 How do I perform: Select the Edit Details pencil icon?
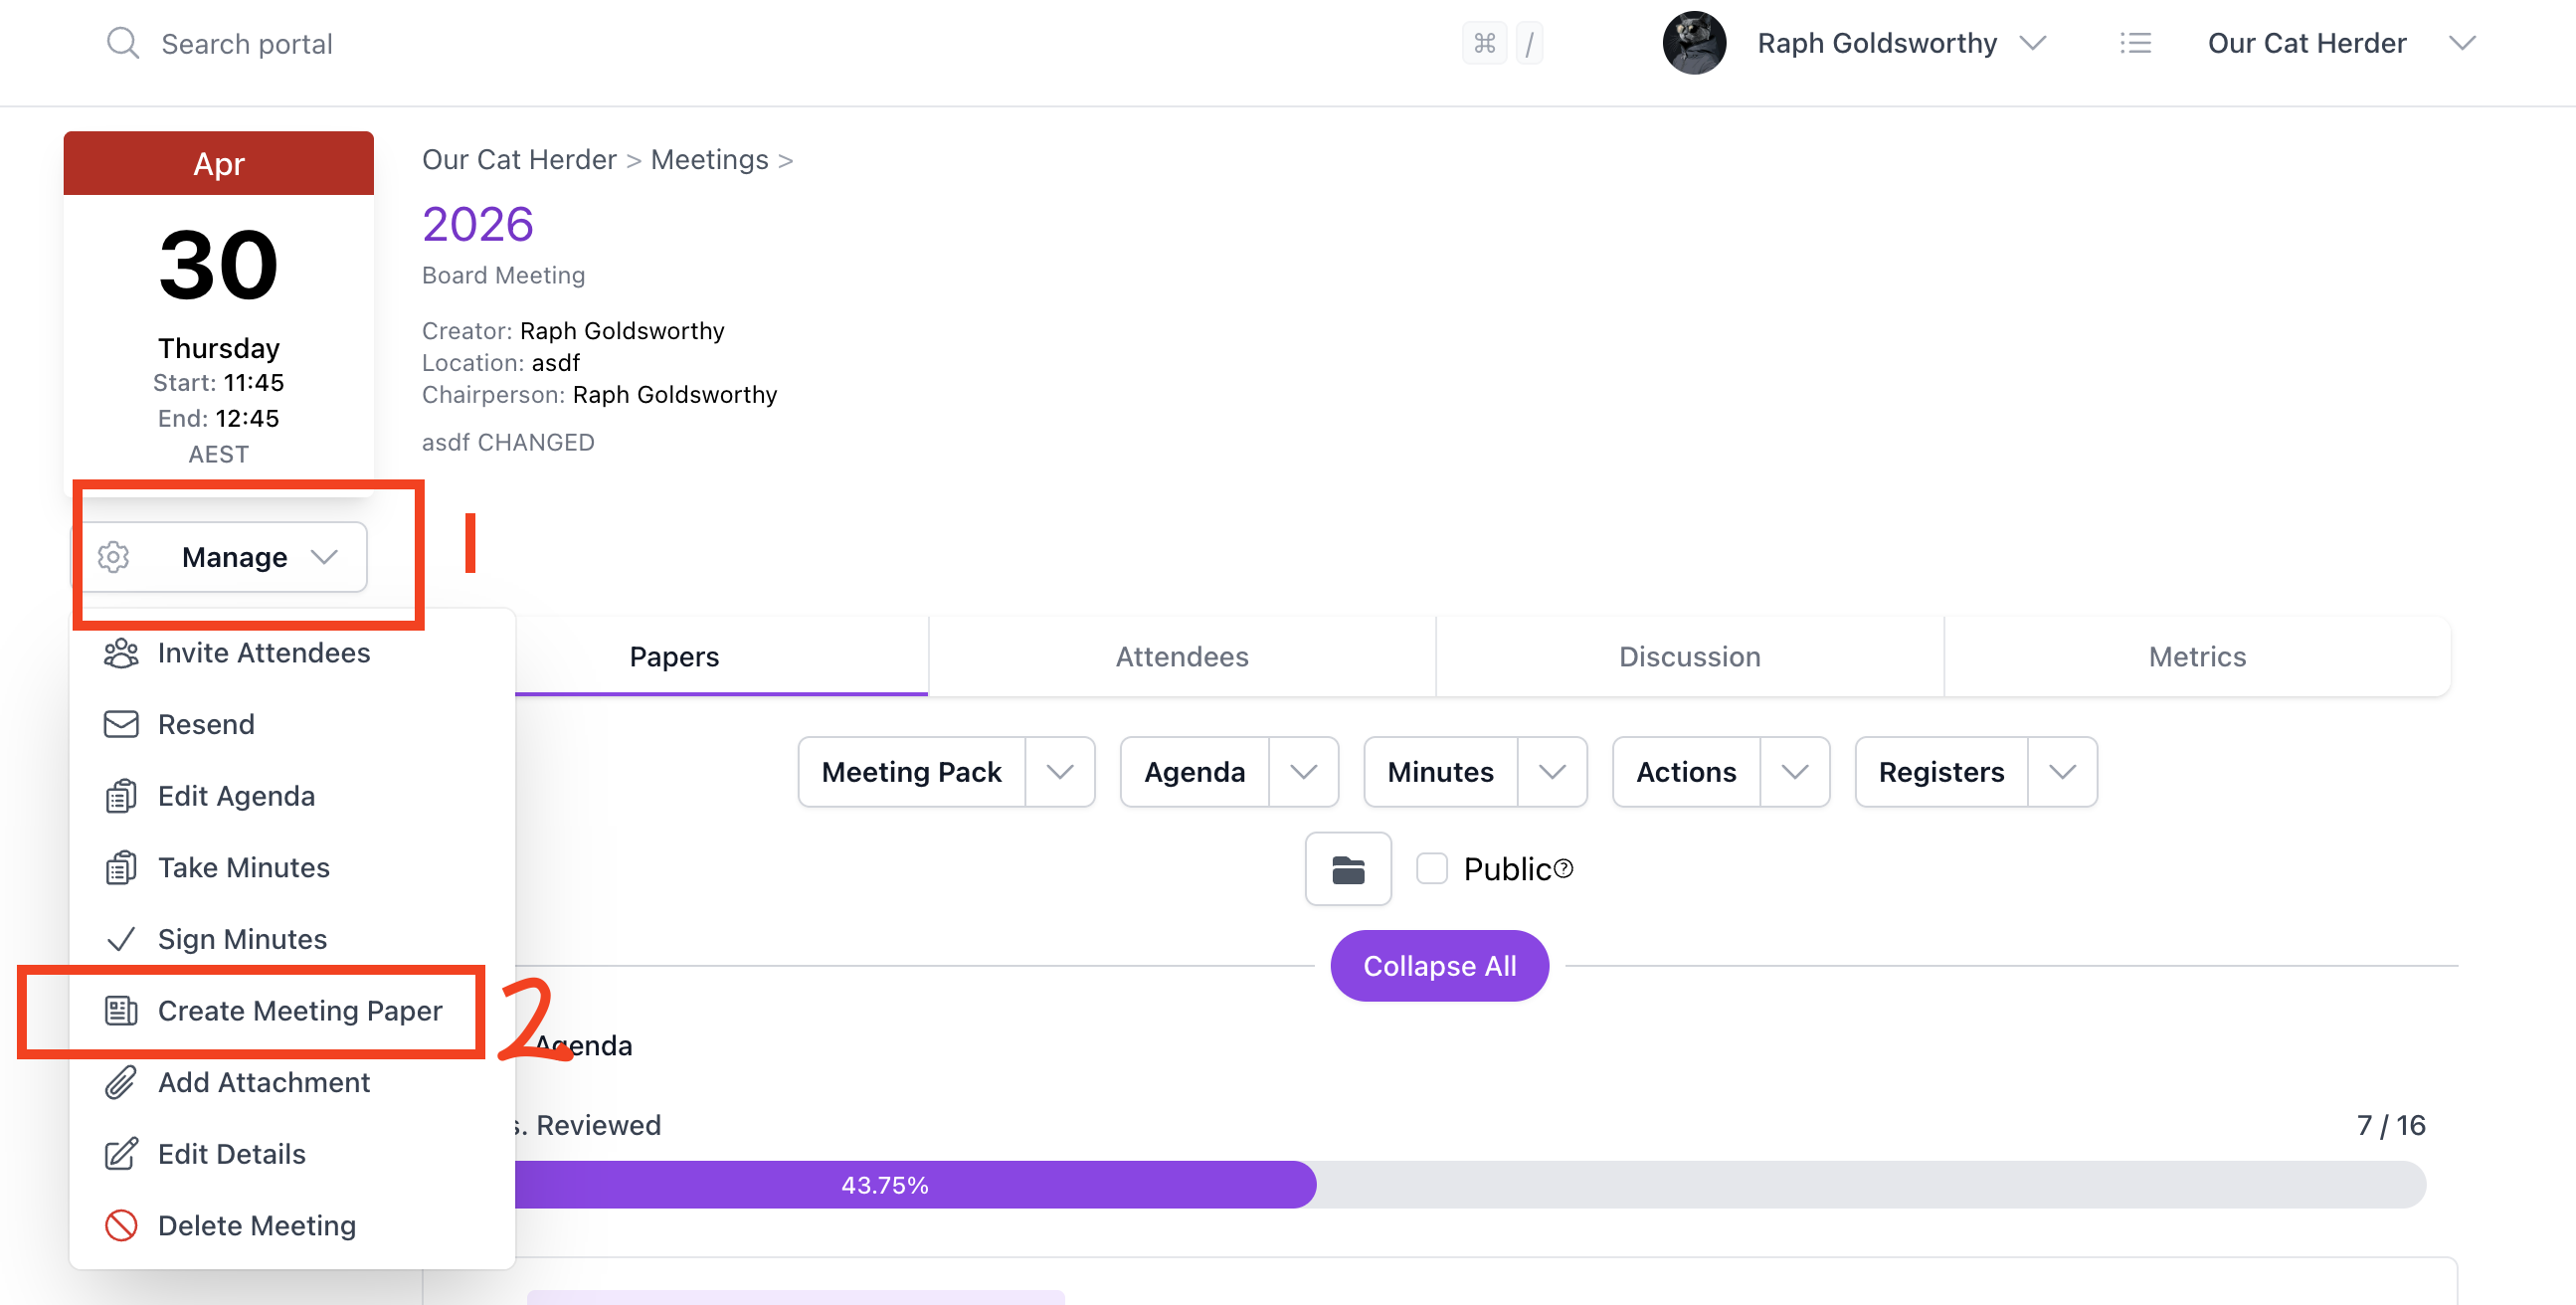point(121,1153)
